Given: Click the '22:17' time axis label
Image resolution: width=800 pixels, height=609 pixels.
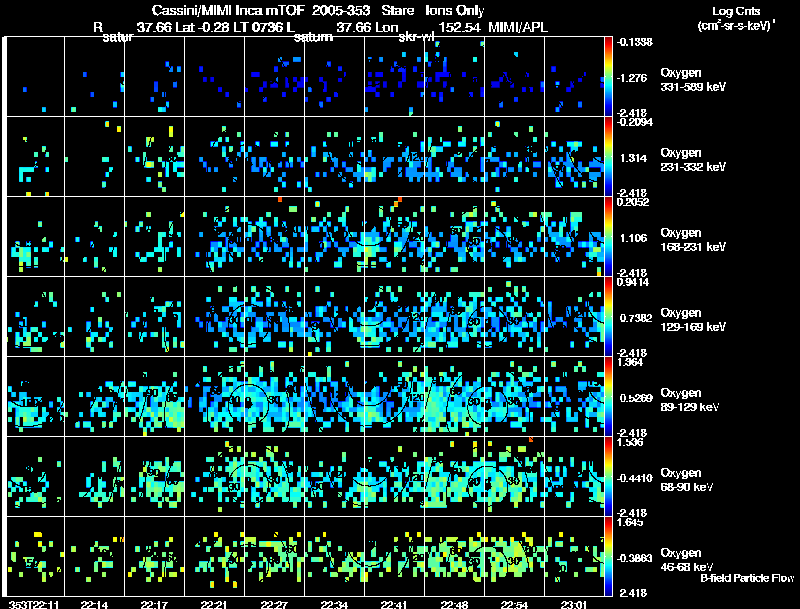Looking at the screenshot, I should point(154,605).
